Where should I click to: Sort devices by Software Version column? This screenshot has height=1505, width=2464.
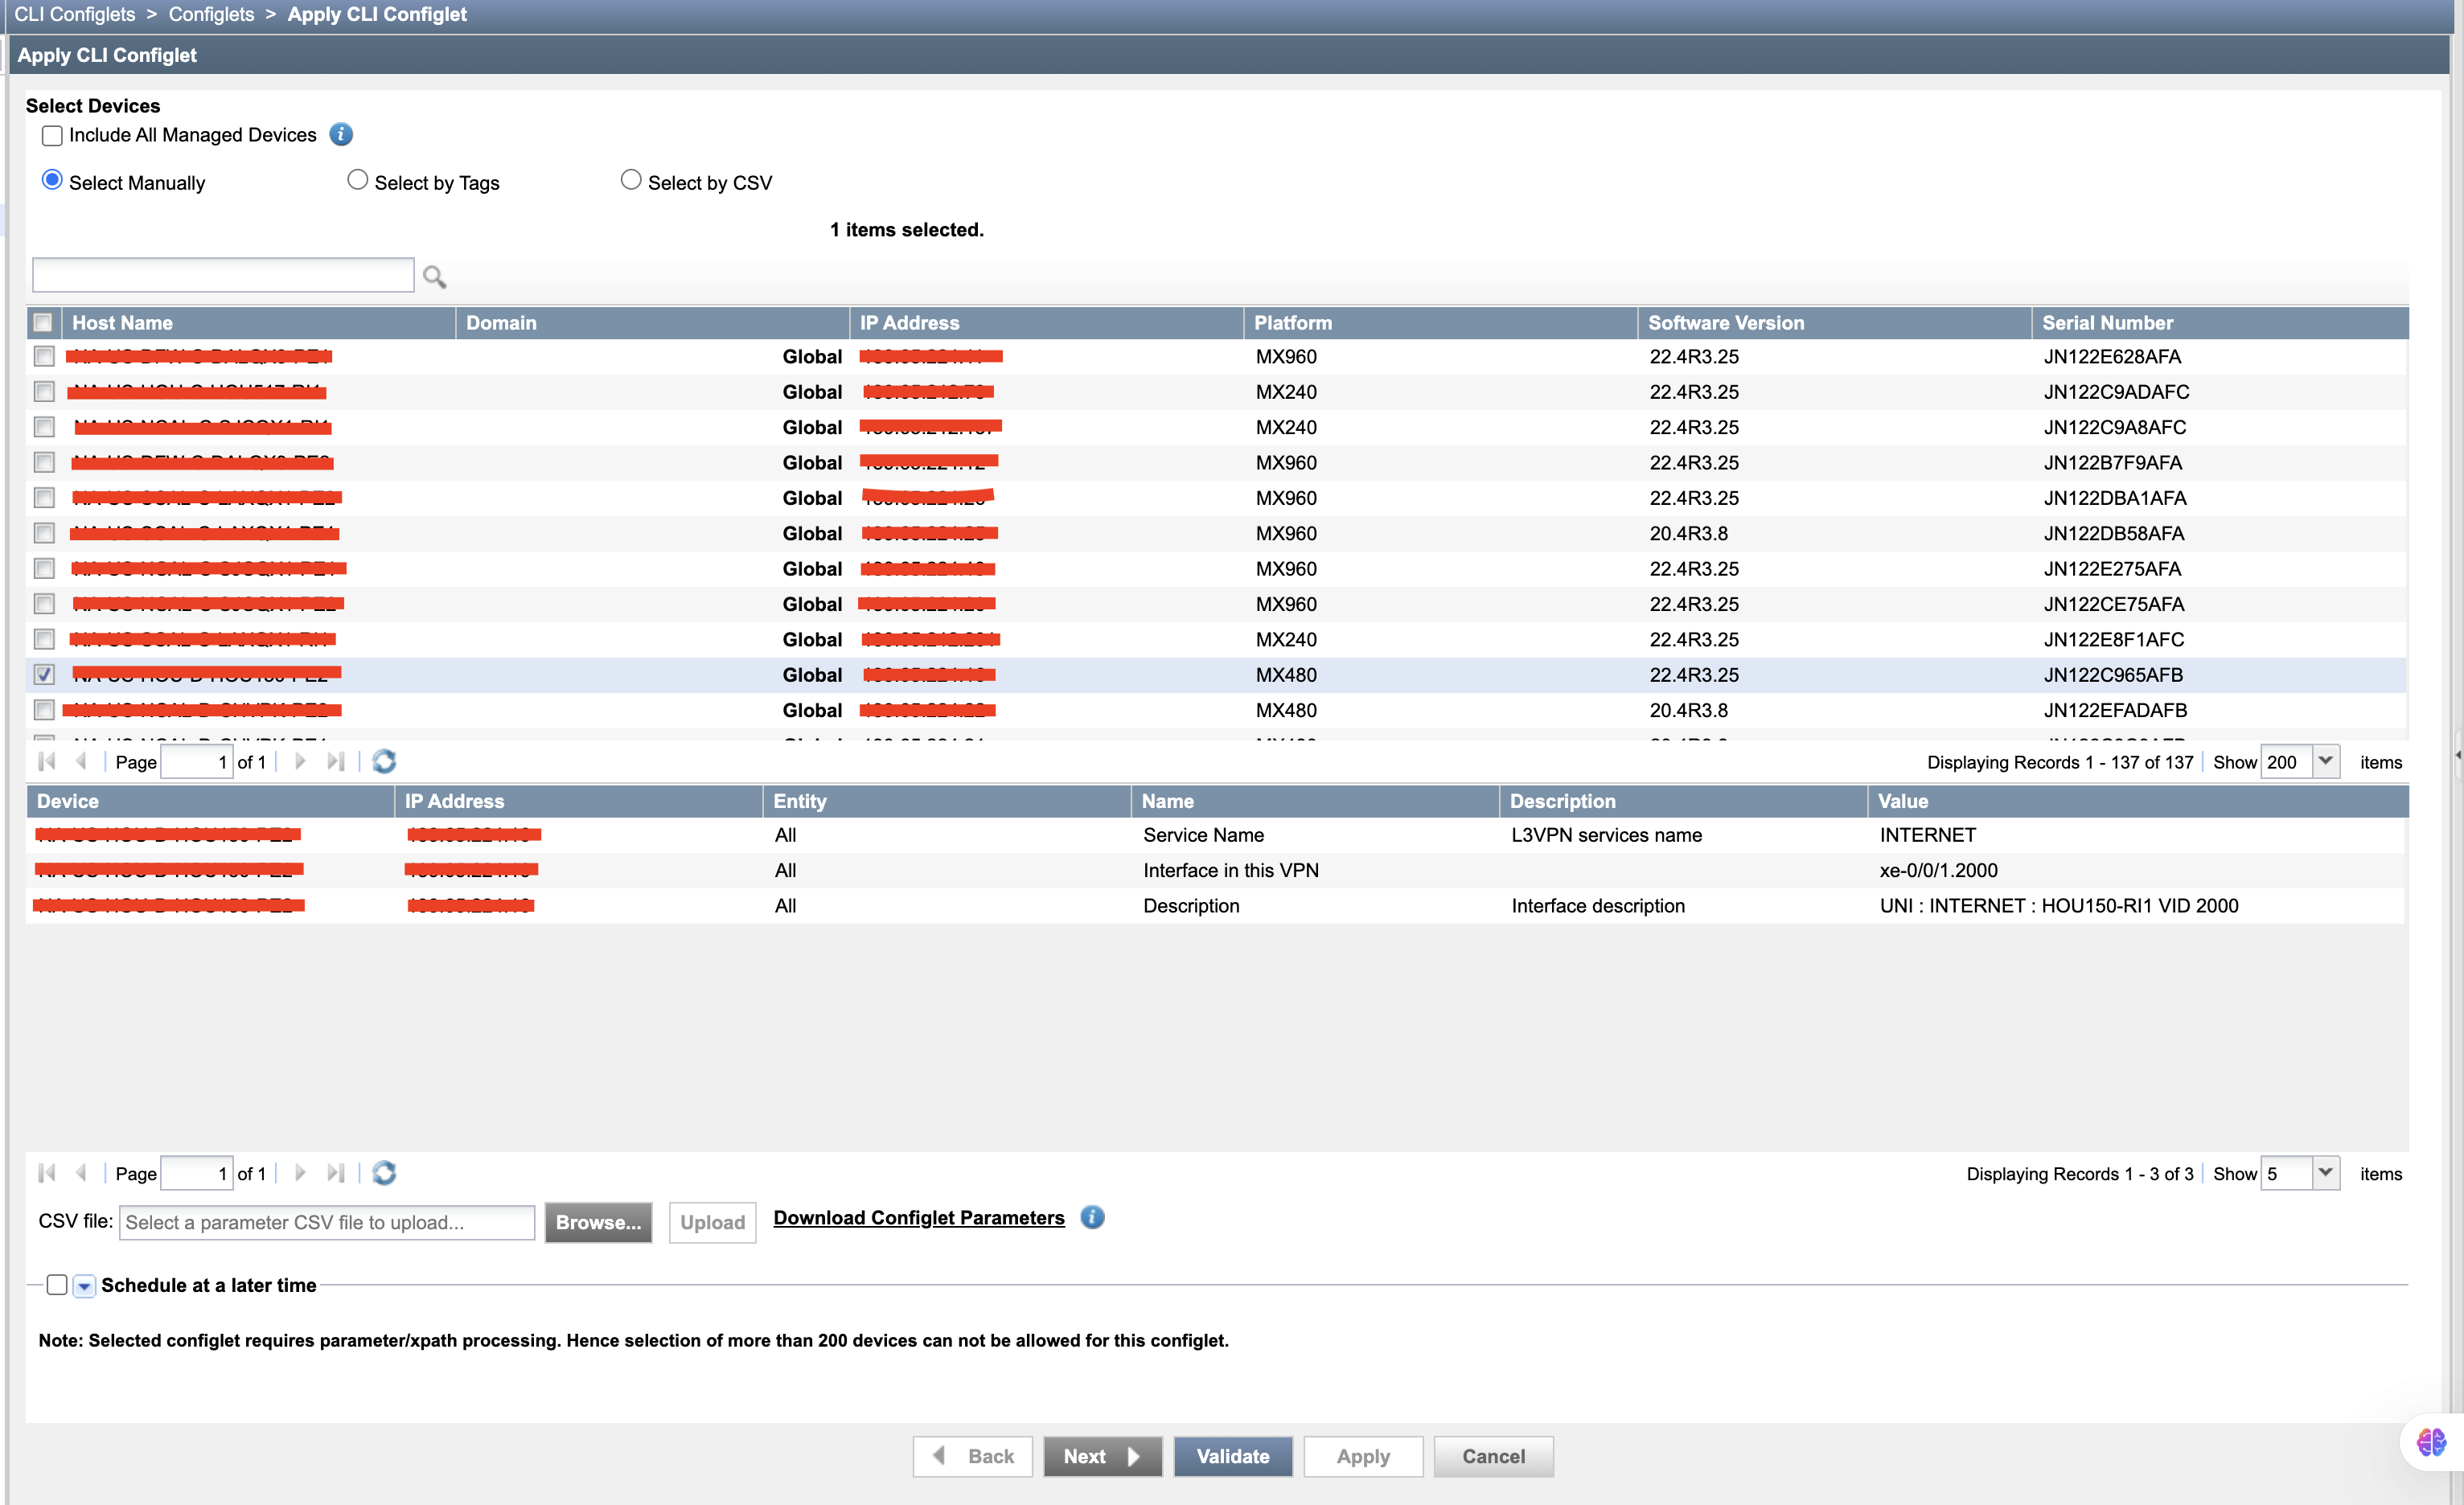tap(1834, 323)
